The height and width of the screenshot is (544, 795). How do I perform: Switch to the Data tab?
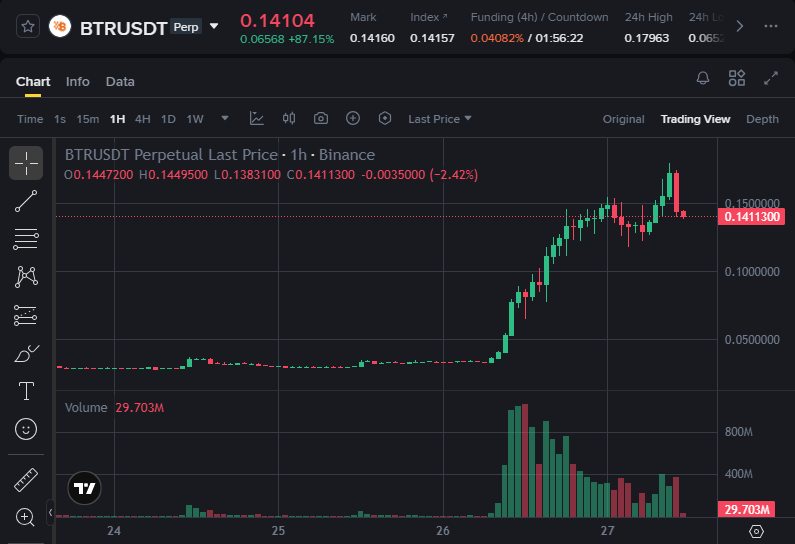(x=120, y=82)
